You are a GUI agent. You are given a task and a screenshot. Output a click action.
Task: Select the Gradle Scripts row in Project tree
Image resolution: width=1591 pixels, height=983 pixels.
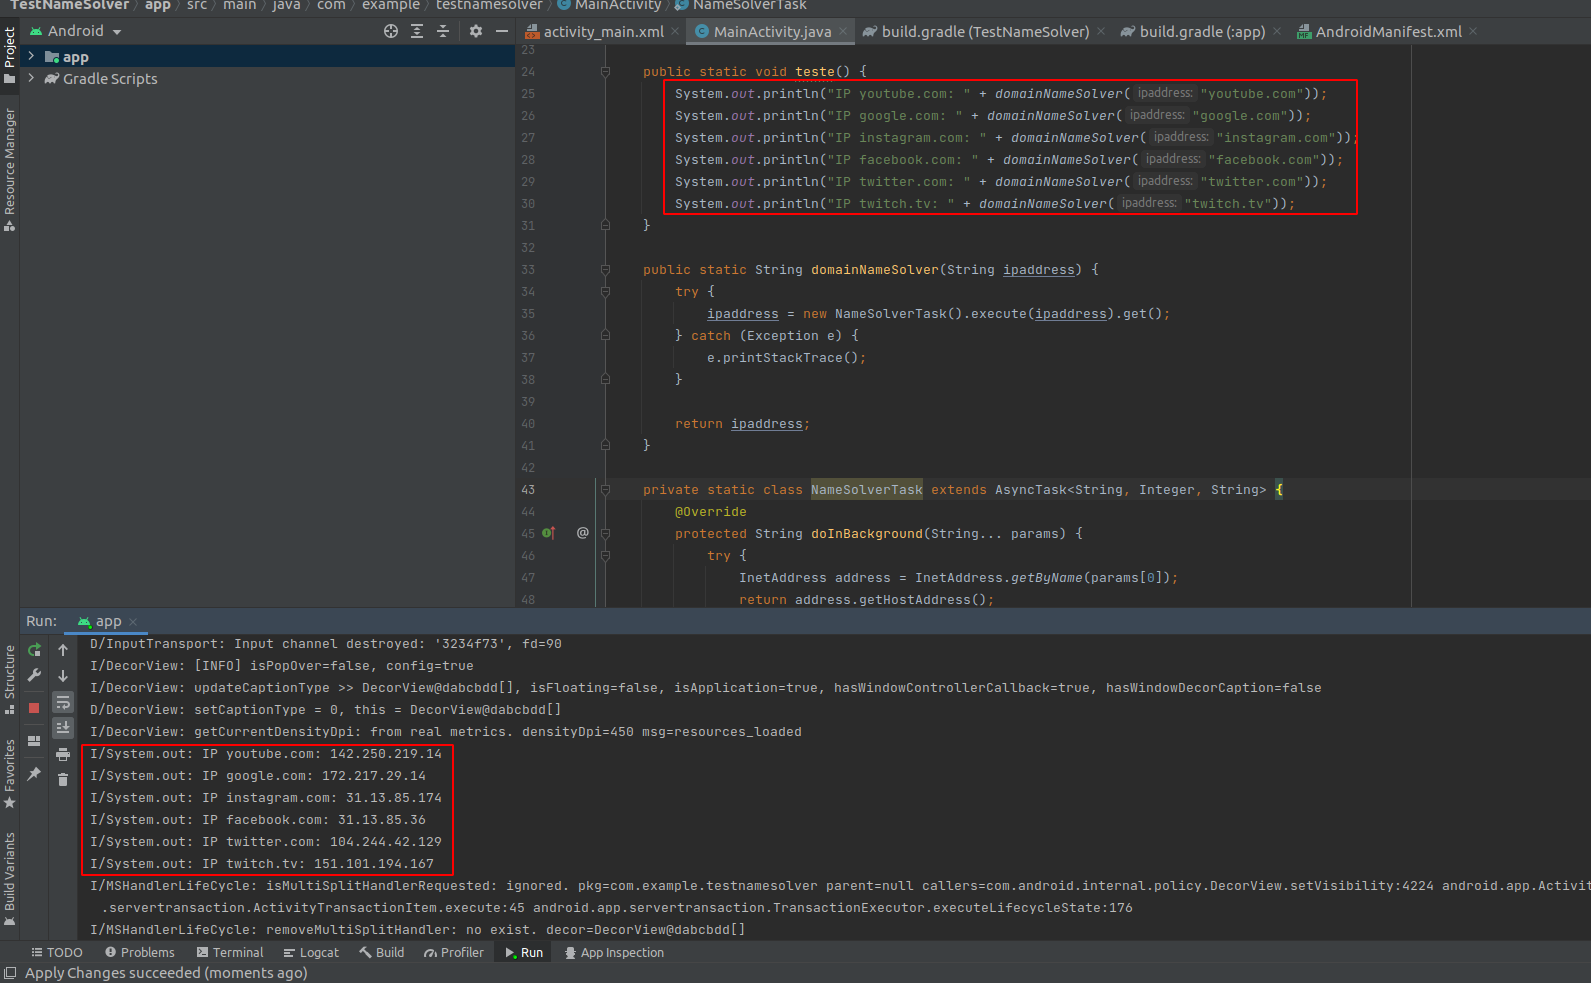point(267,78)
